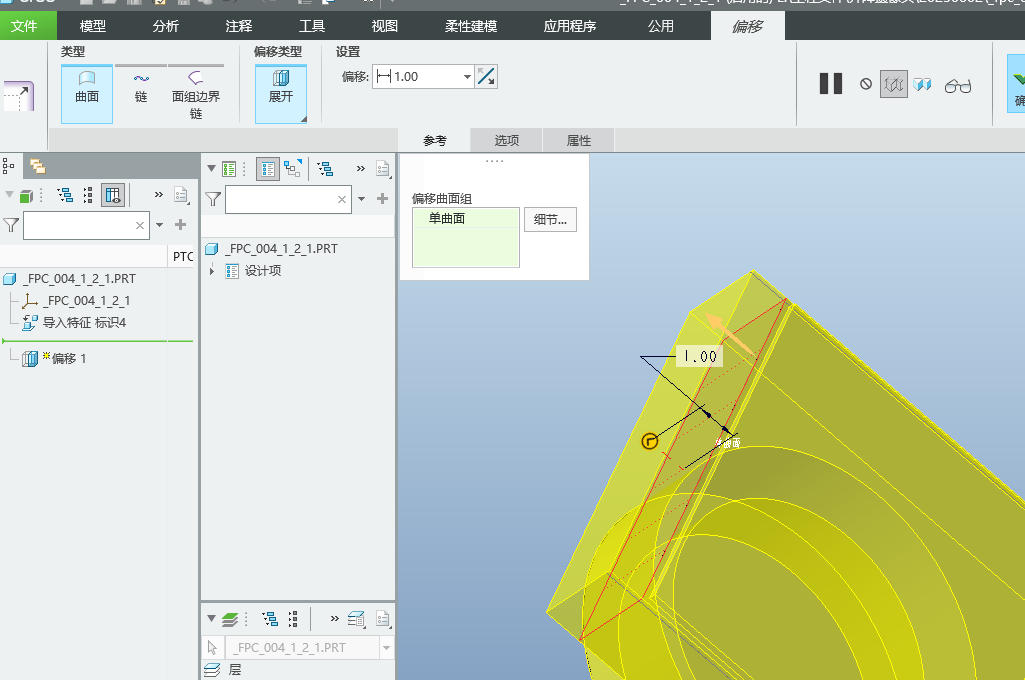This screenshot has width=1025, height=680.
Task: Click the no-preview circle-slash icon
Action: point(866,85)
